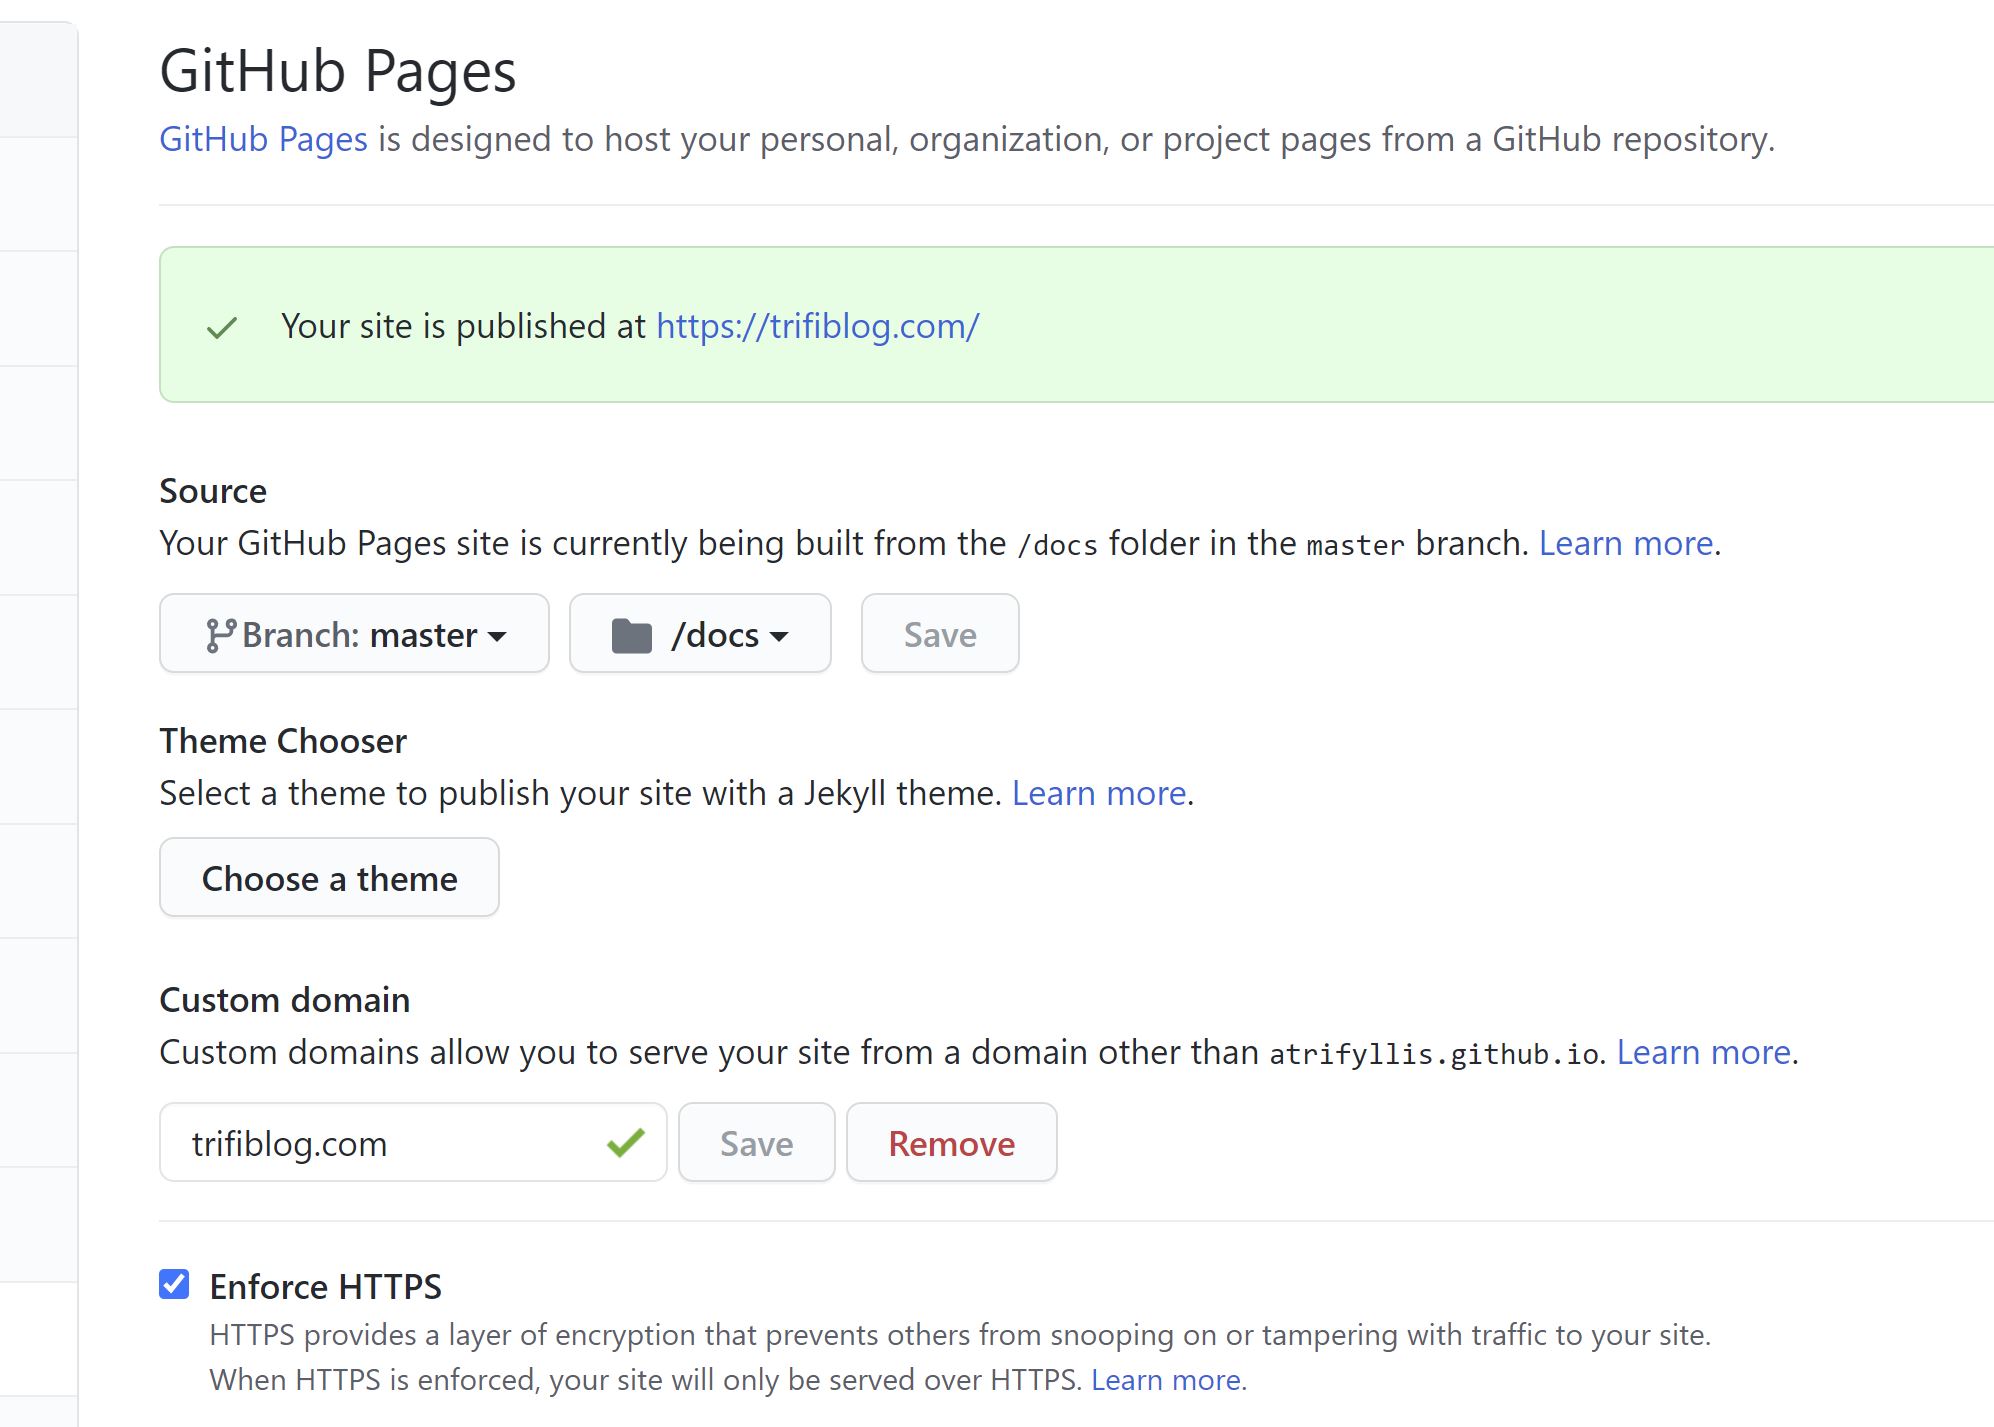This screenshot has height=1427, width=1994.
Task: Click the Custom domain heading
Action: tap(285, 1000)
